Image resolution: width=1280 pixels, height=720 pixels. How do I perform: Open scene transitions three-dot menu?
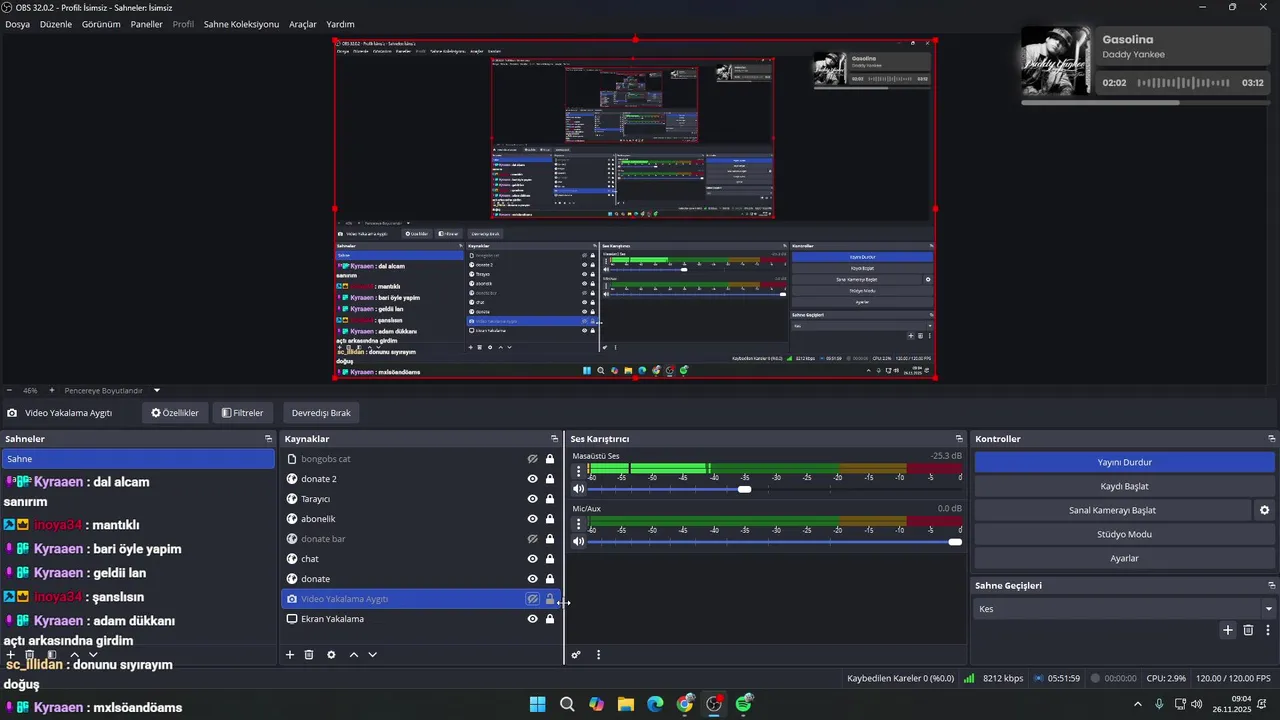tap(1268, 630)
